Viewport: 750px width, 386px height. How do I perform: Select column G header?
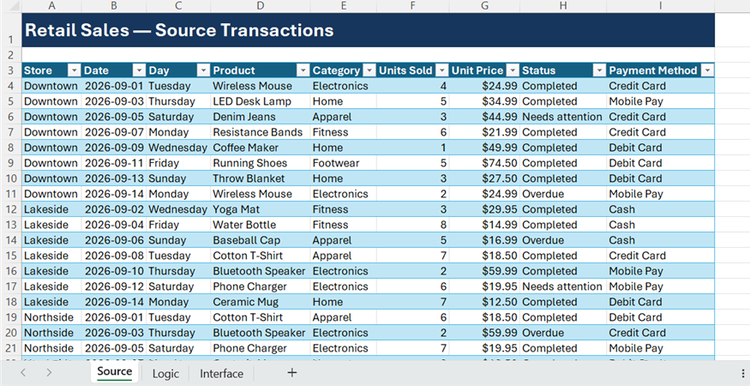(485, 6)
